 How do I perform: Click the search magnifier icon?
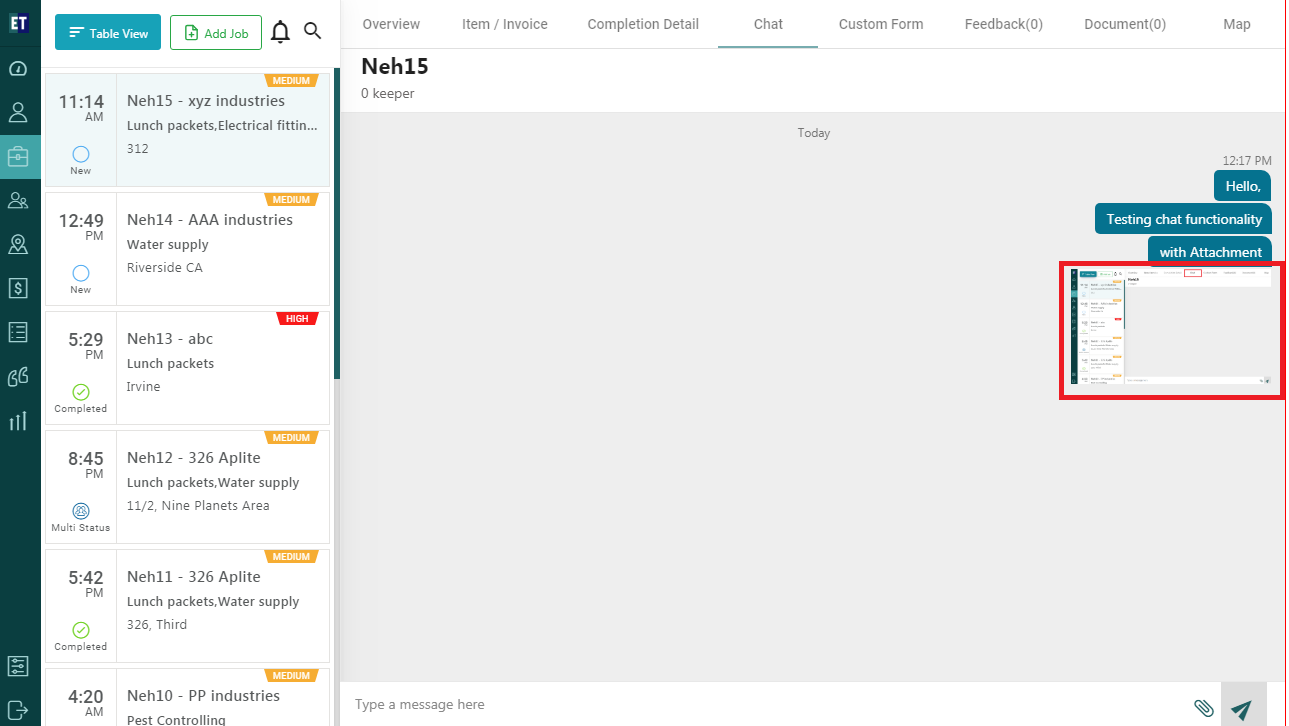313,31
